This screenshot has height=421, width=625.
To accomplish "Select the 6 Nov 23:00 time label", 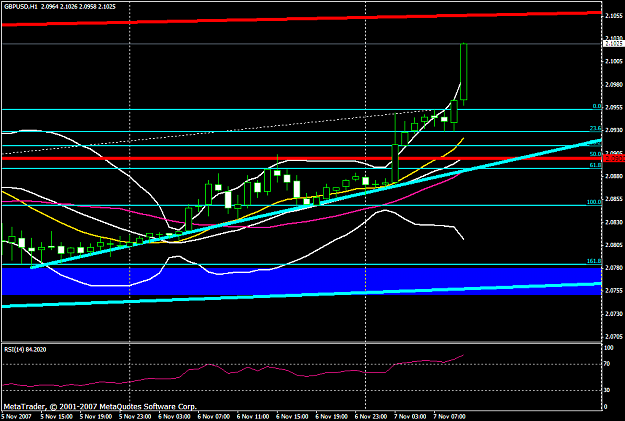I will [x=371, y=417].
